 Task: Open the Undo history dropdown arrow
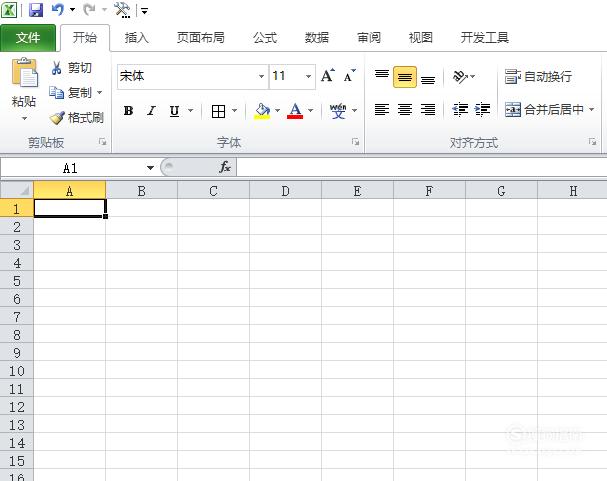pos(72,10)
